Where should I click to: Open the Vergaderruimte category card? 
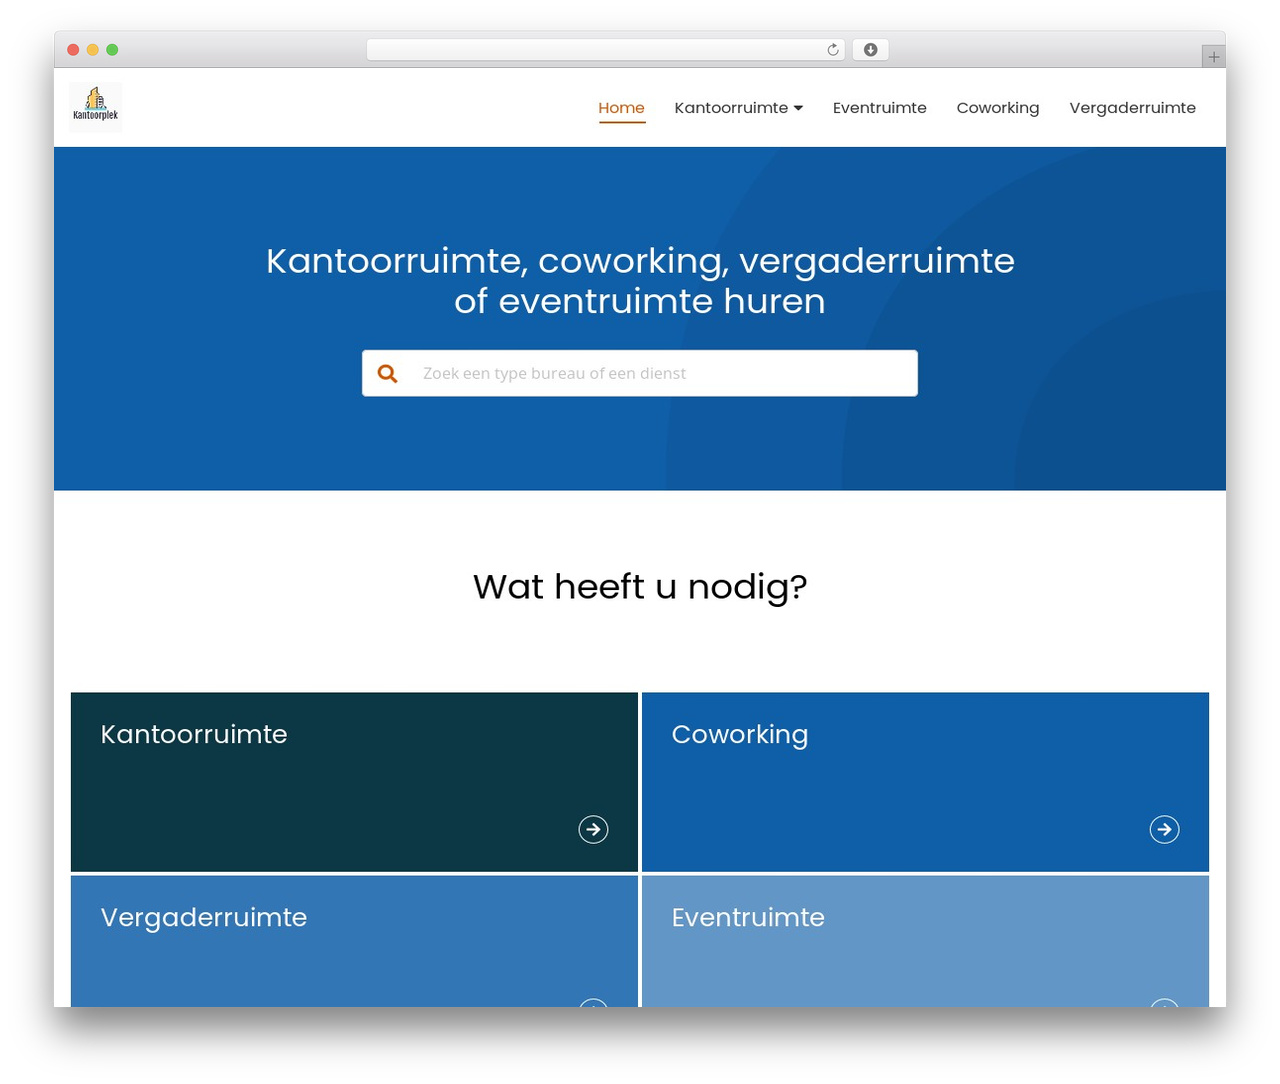pyautogui.click(x=354, y=941)
